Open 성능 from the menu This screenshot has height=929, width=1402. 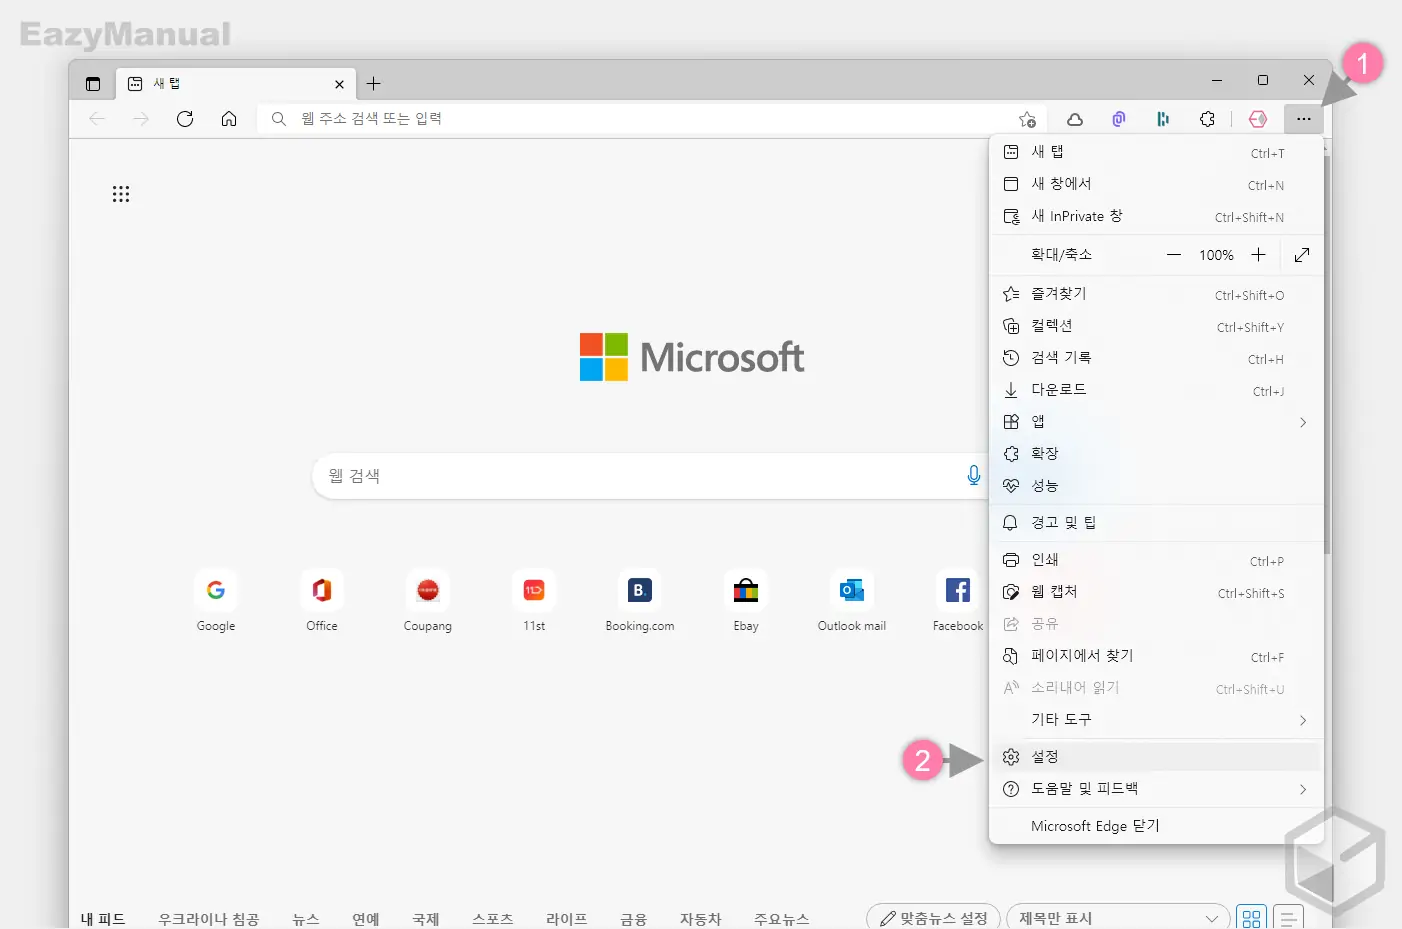(x=1155, y=486)
